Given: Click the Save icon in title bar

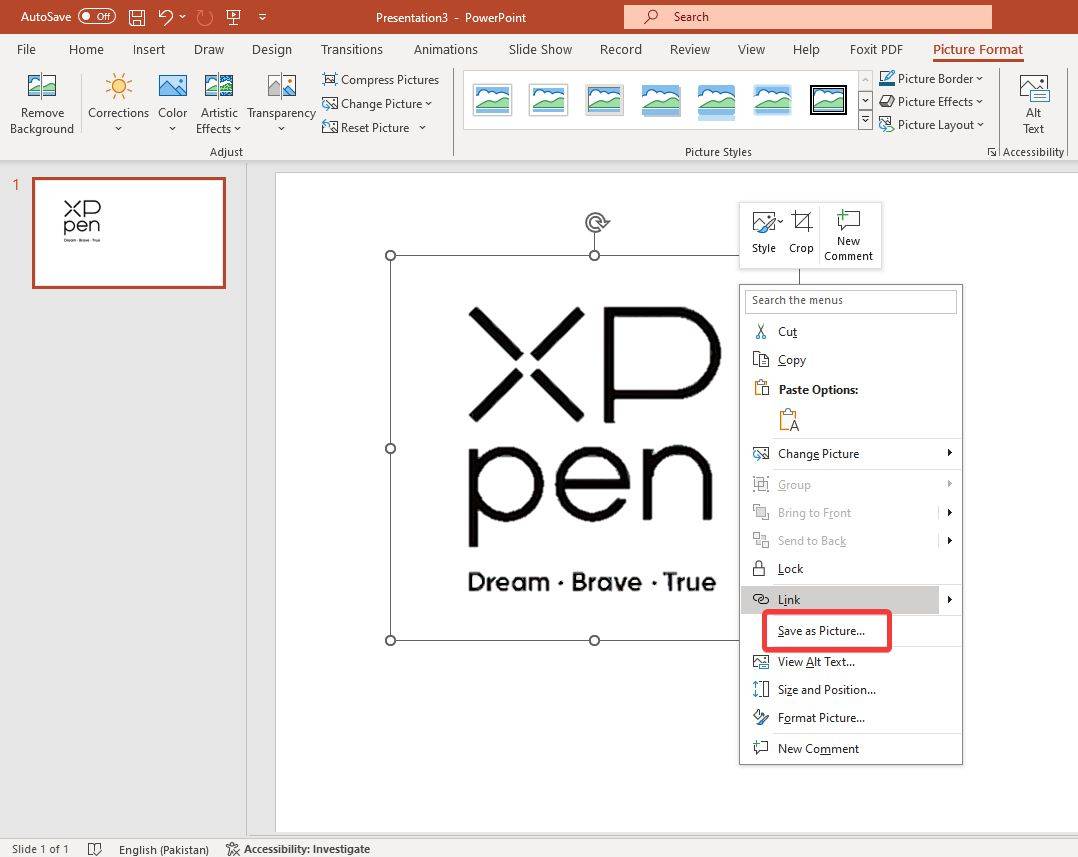Looking at the screenshot, I should 137,17.
